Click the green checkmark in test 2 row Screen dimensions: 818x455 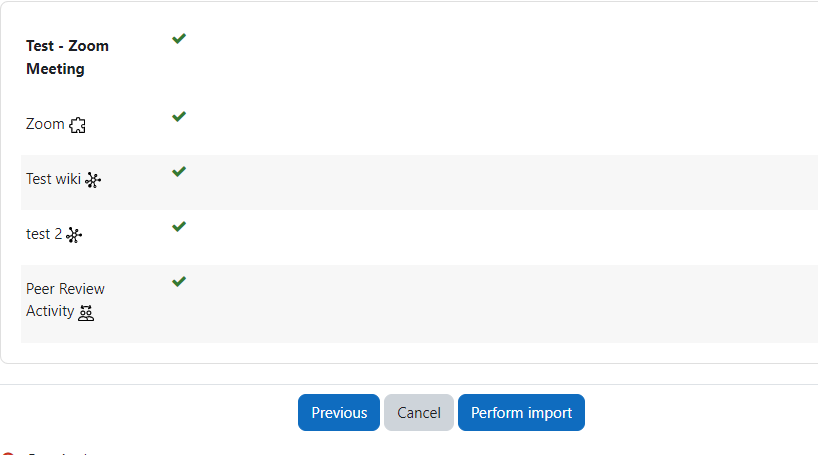point(179,226)
